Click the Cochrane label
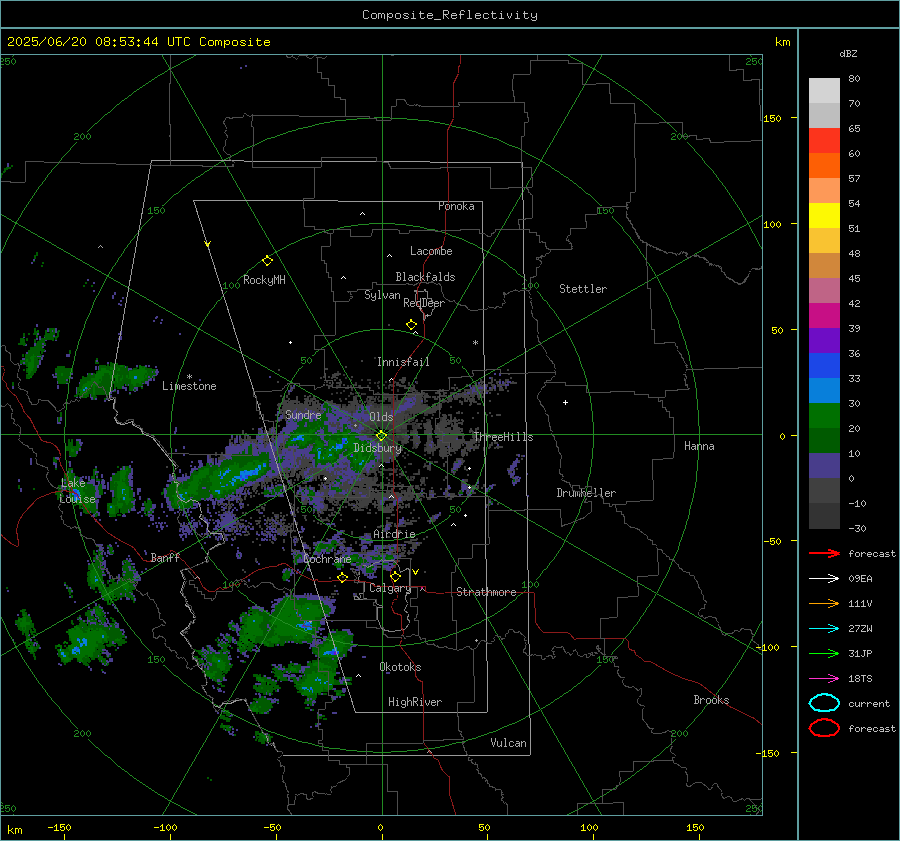The height and width of the screenshot is (841, 900). (327, 559)
